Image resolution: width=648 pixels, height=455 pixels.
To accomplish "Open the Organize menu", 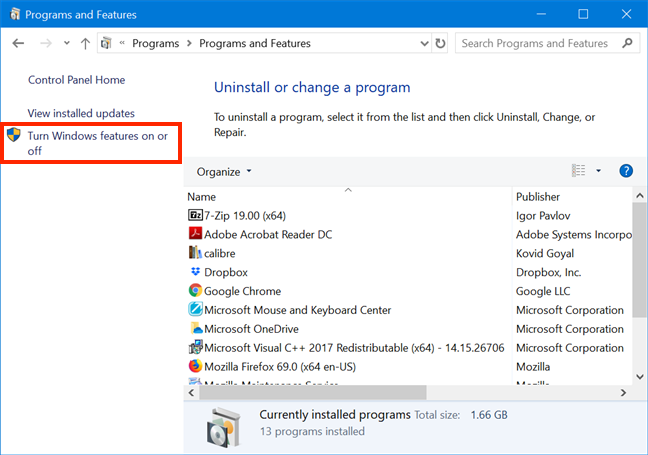I will click(x=224, y=172).
